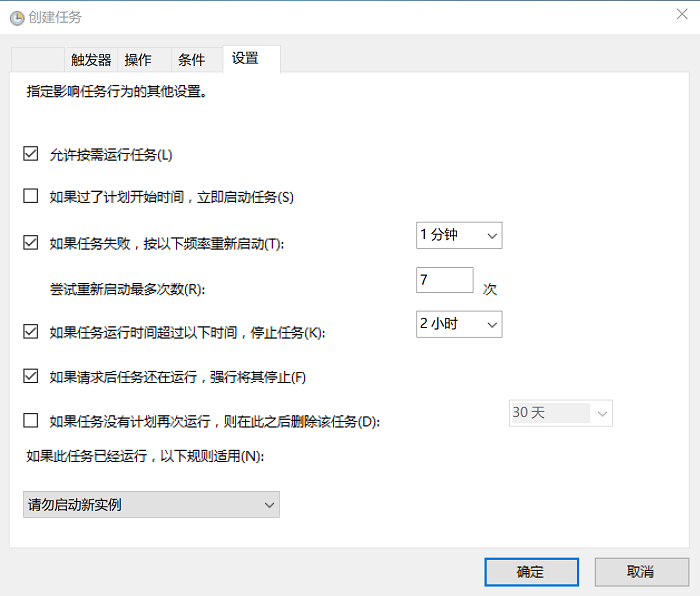
Task: Disable 如果任务运行时间超过以下时间 checkbox
Action: point(31,331)
